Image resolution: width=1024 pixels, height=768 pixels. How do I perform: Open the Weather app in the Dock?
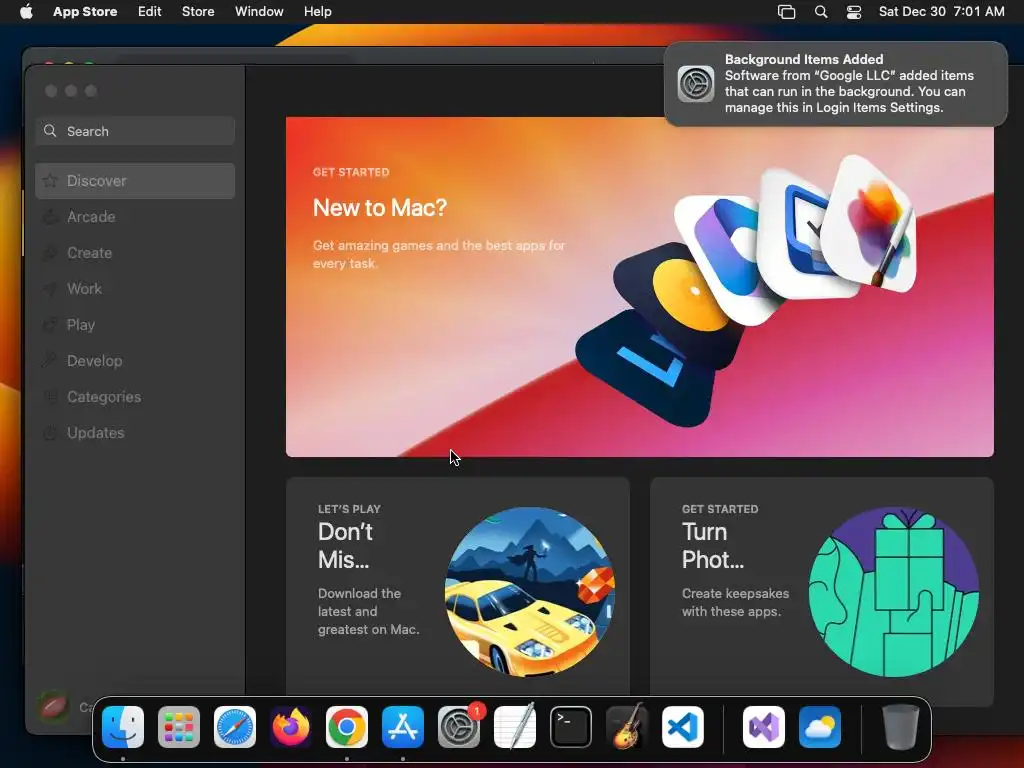click(820, 727)
